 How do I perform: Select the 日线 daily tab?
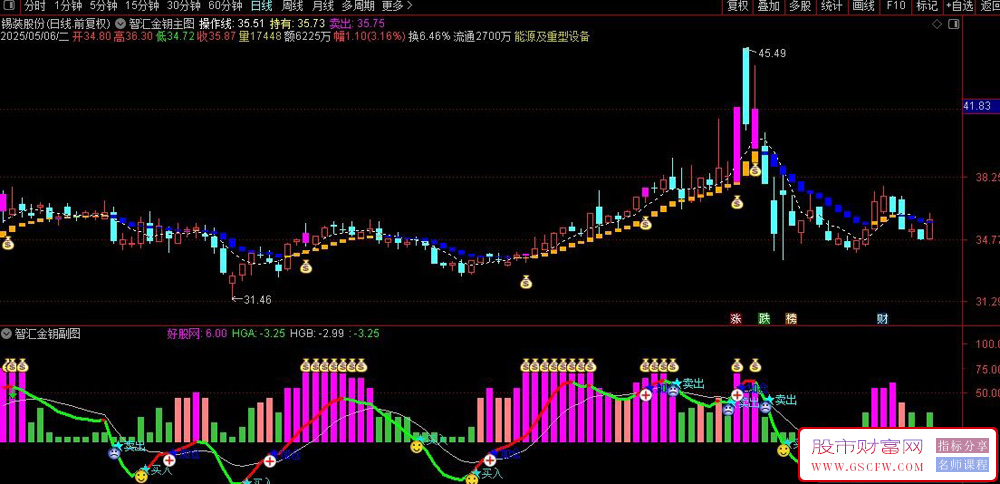point(261,6)
